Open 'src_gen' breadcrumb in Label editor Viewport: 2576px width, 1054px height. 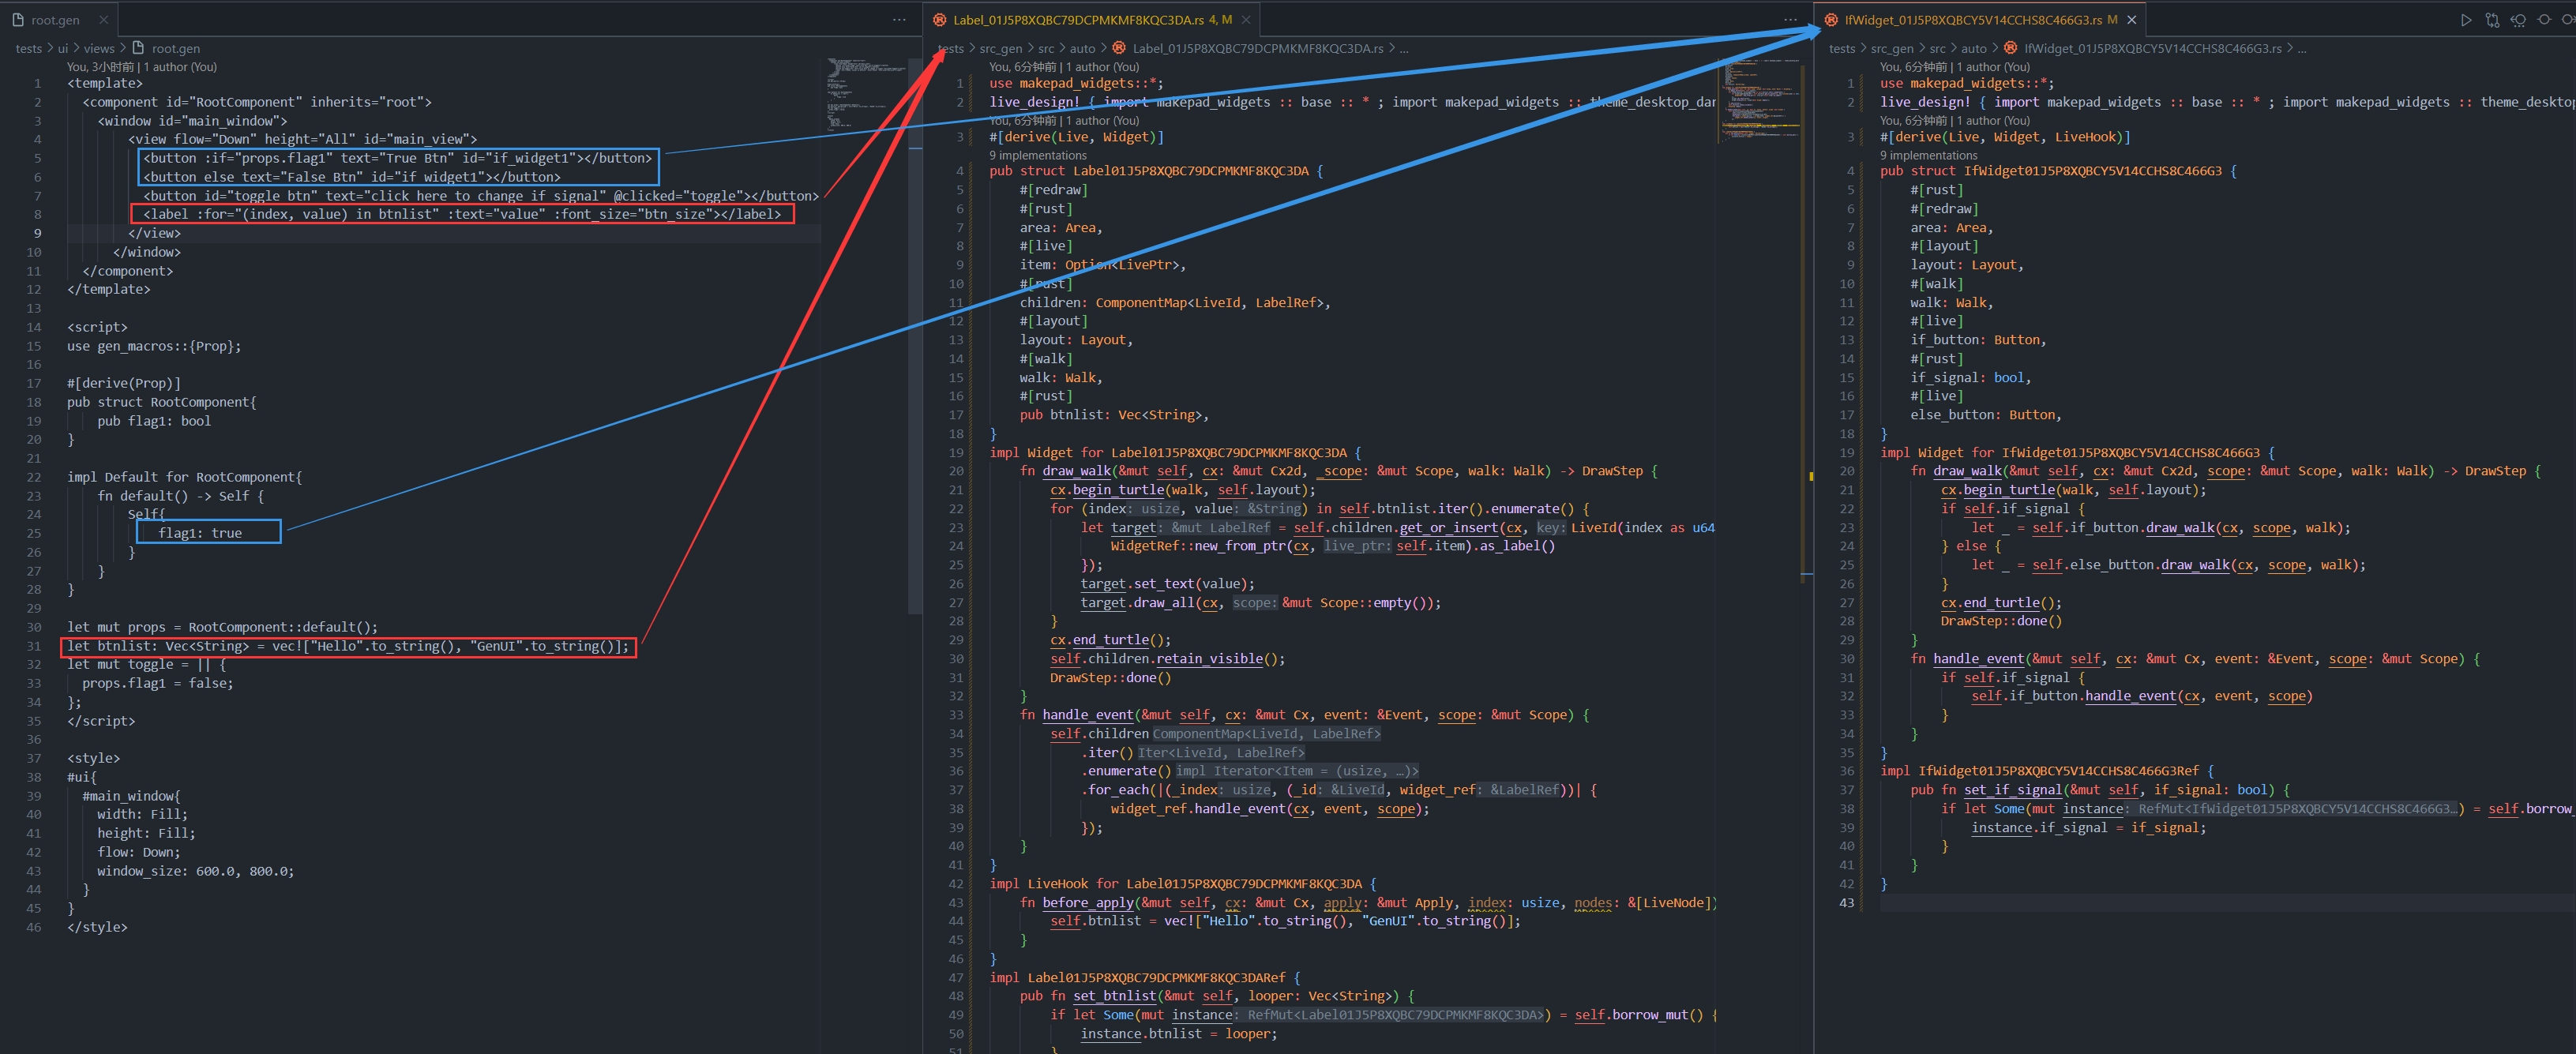pos(1001,48)
